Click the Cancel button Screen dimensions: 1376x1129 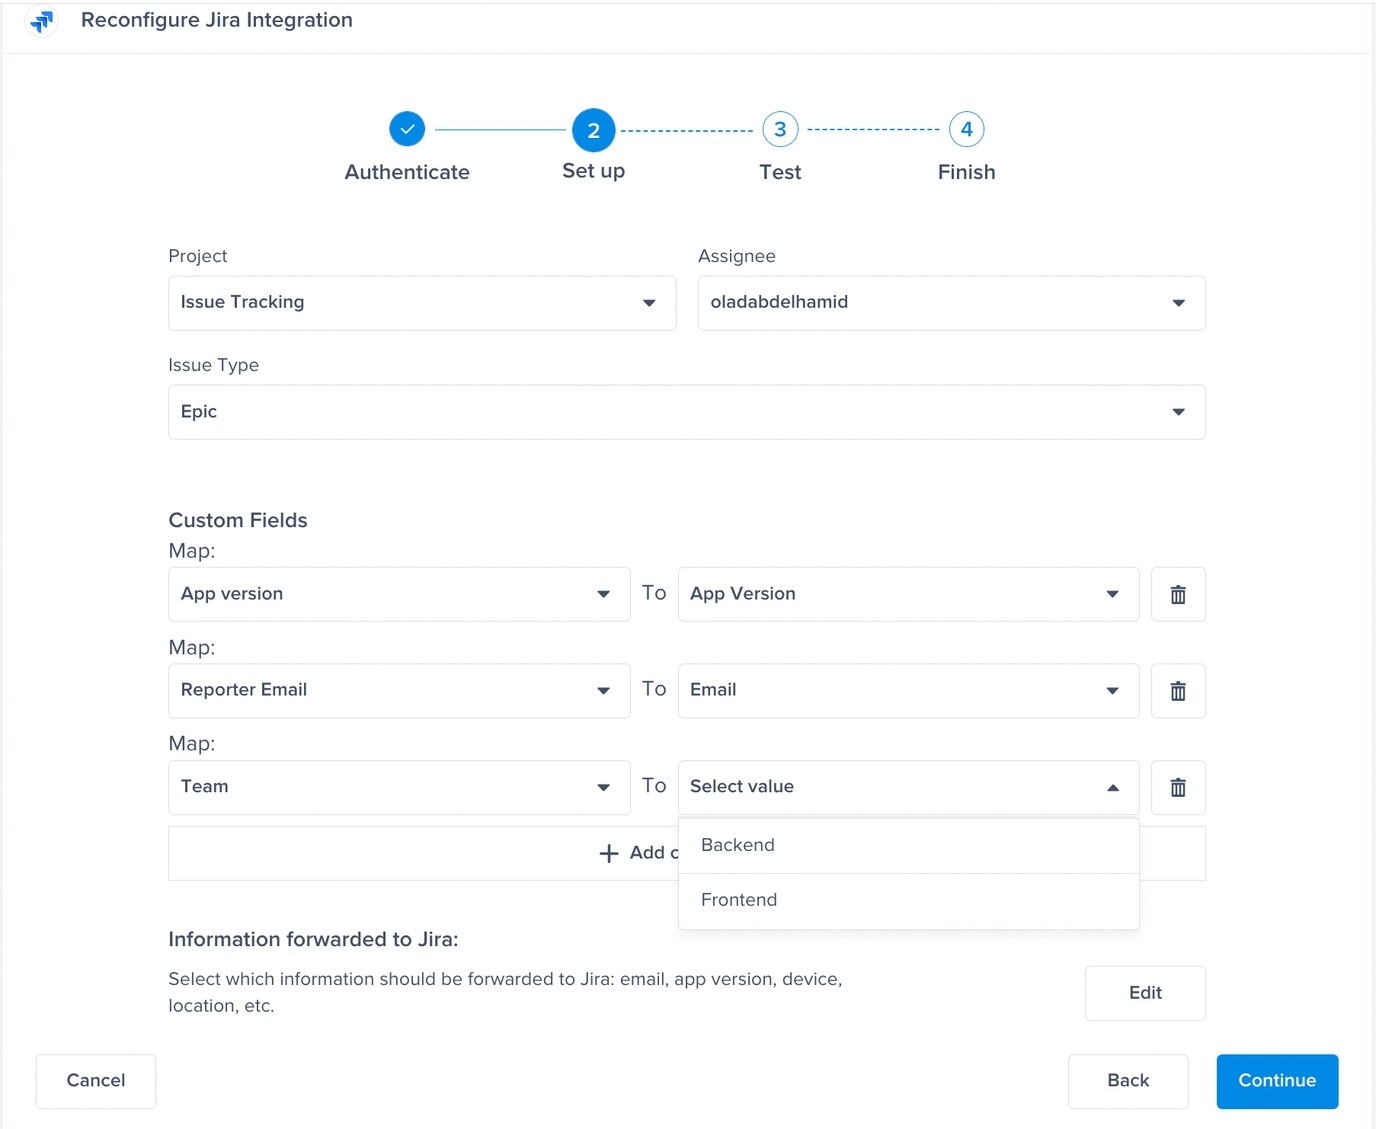tap(96, 1081)
